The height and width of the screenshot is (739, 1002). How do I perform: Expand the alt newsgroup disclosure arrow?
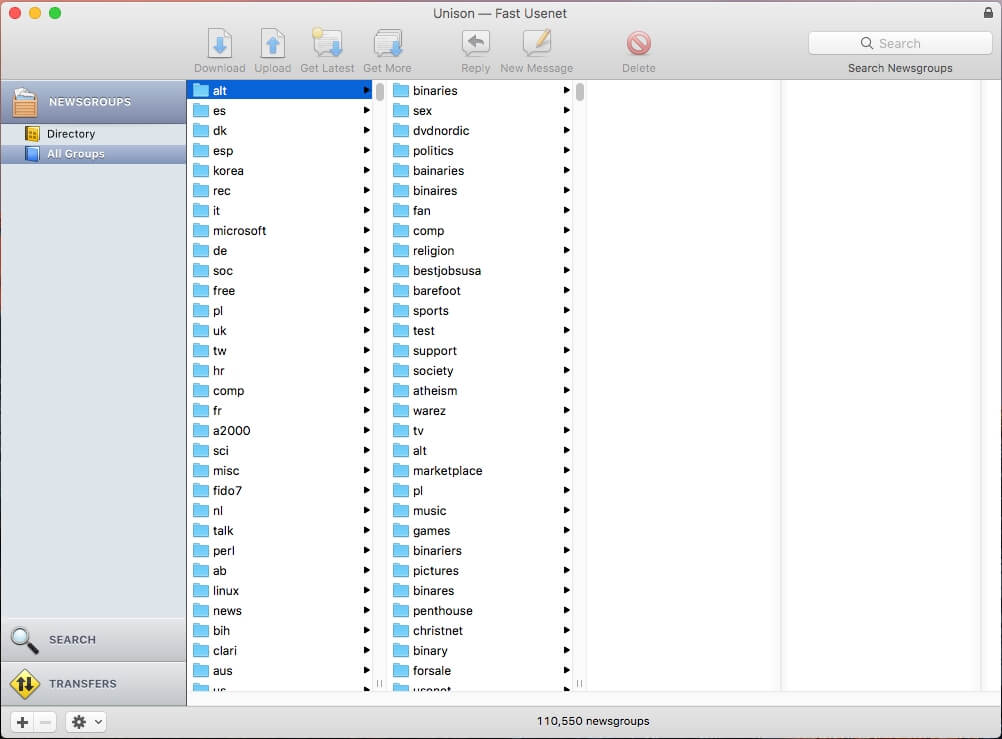(368, 90)
